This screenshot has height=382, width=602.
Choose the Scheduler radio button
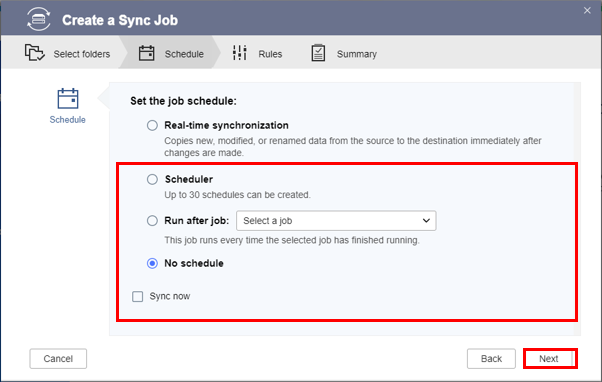152,179
